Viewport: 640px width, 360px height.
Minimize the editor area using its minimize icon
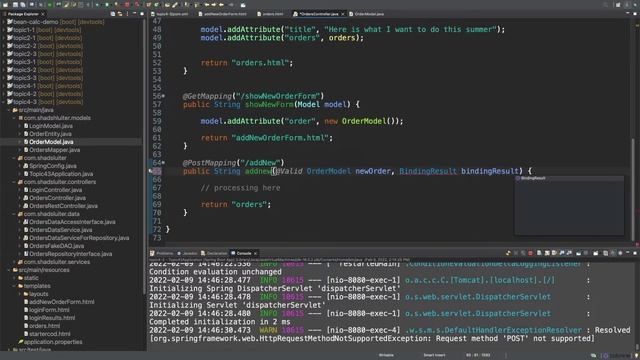627,14
